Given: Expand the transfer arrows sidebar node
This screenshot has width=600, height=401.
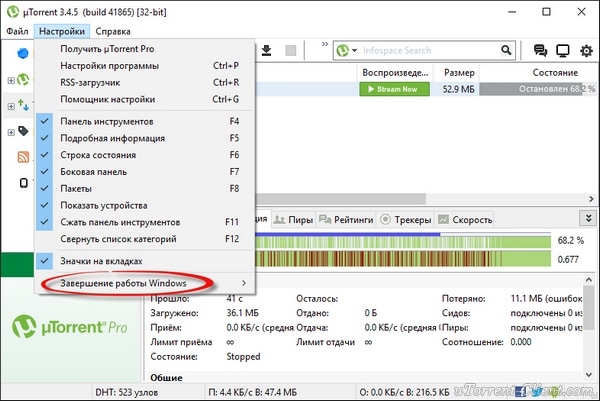Looking at the screenshot, I should coord(11,106).
